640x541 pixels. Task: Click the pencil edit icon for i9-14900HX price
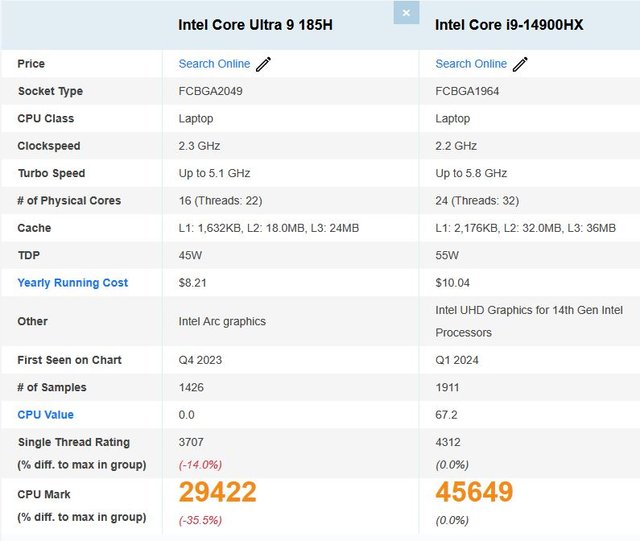point(520,64)
